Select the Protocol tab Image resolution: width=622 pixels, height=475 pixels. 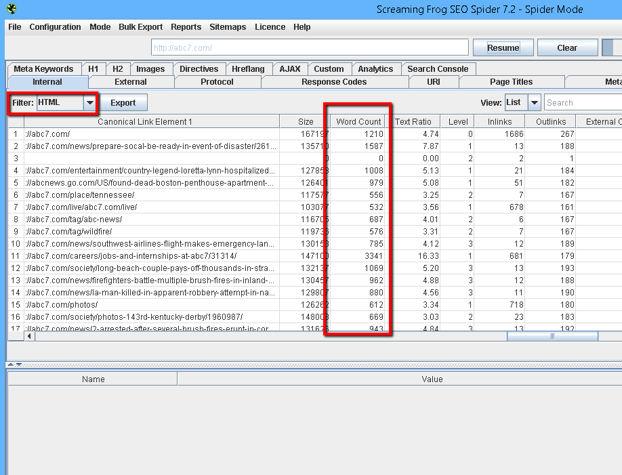tap(217, 82)
